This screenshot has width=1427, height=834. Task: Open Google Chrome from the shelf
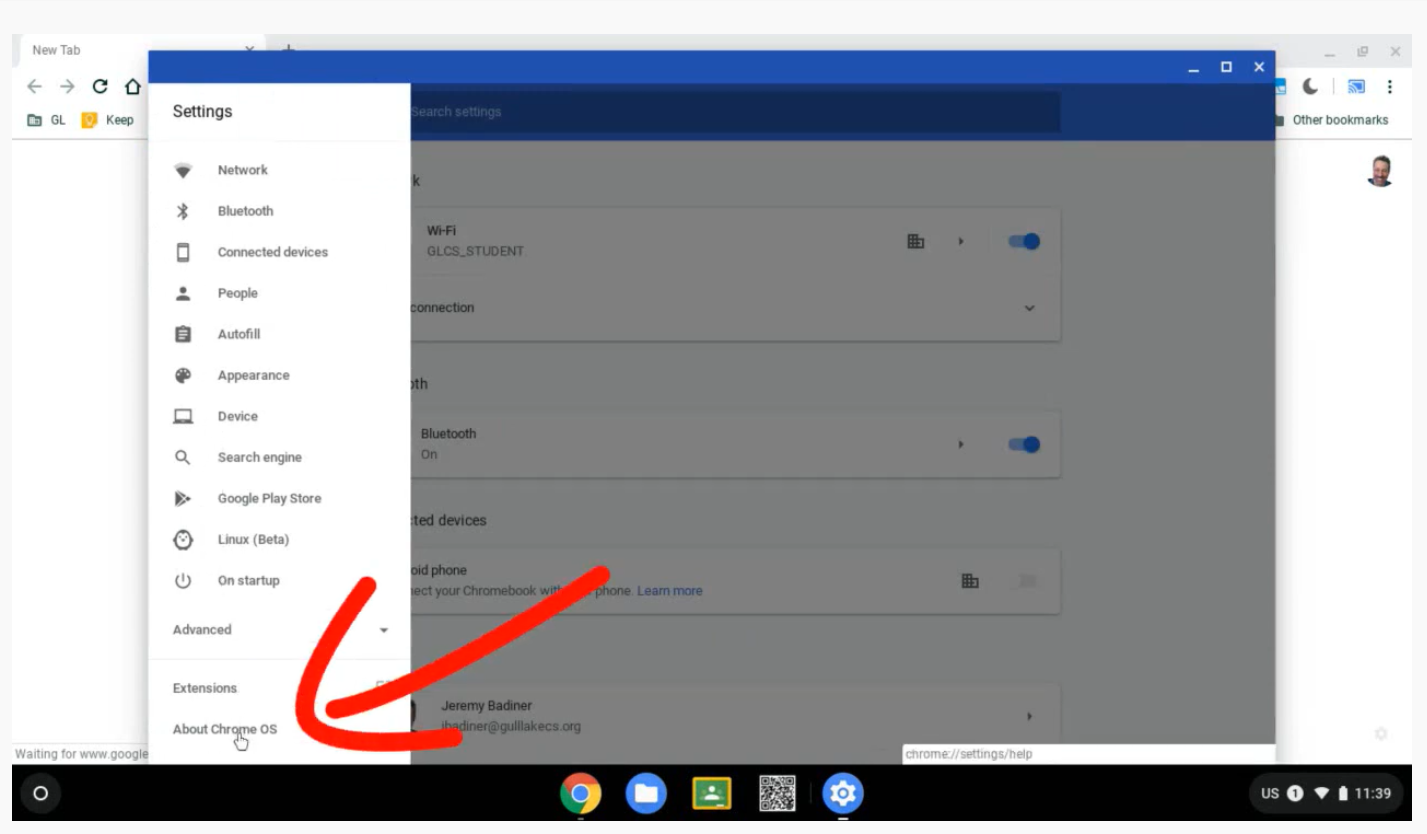(x=580, y=794)
